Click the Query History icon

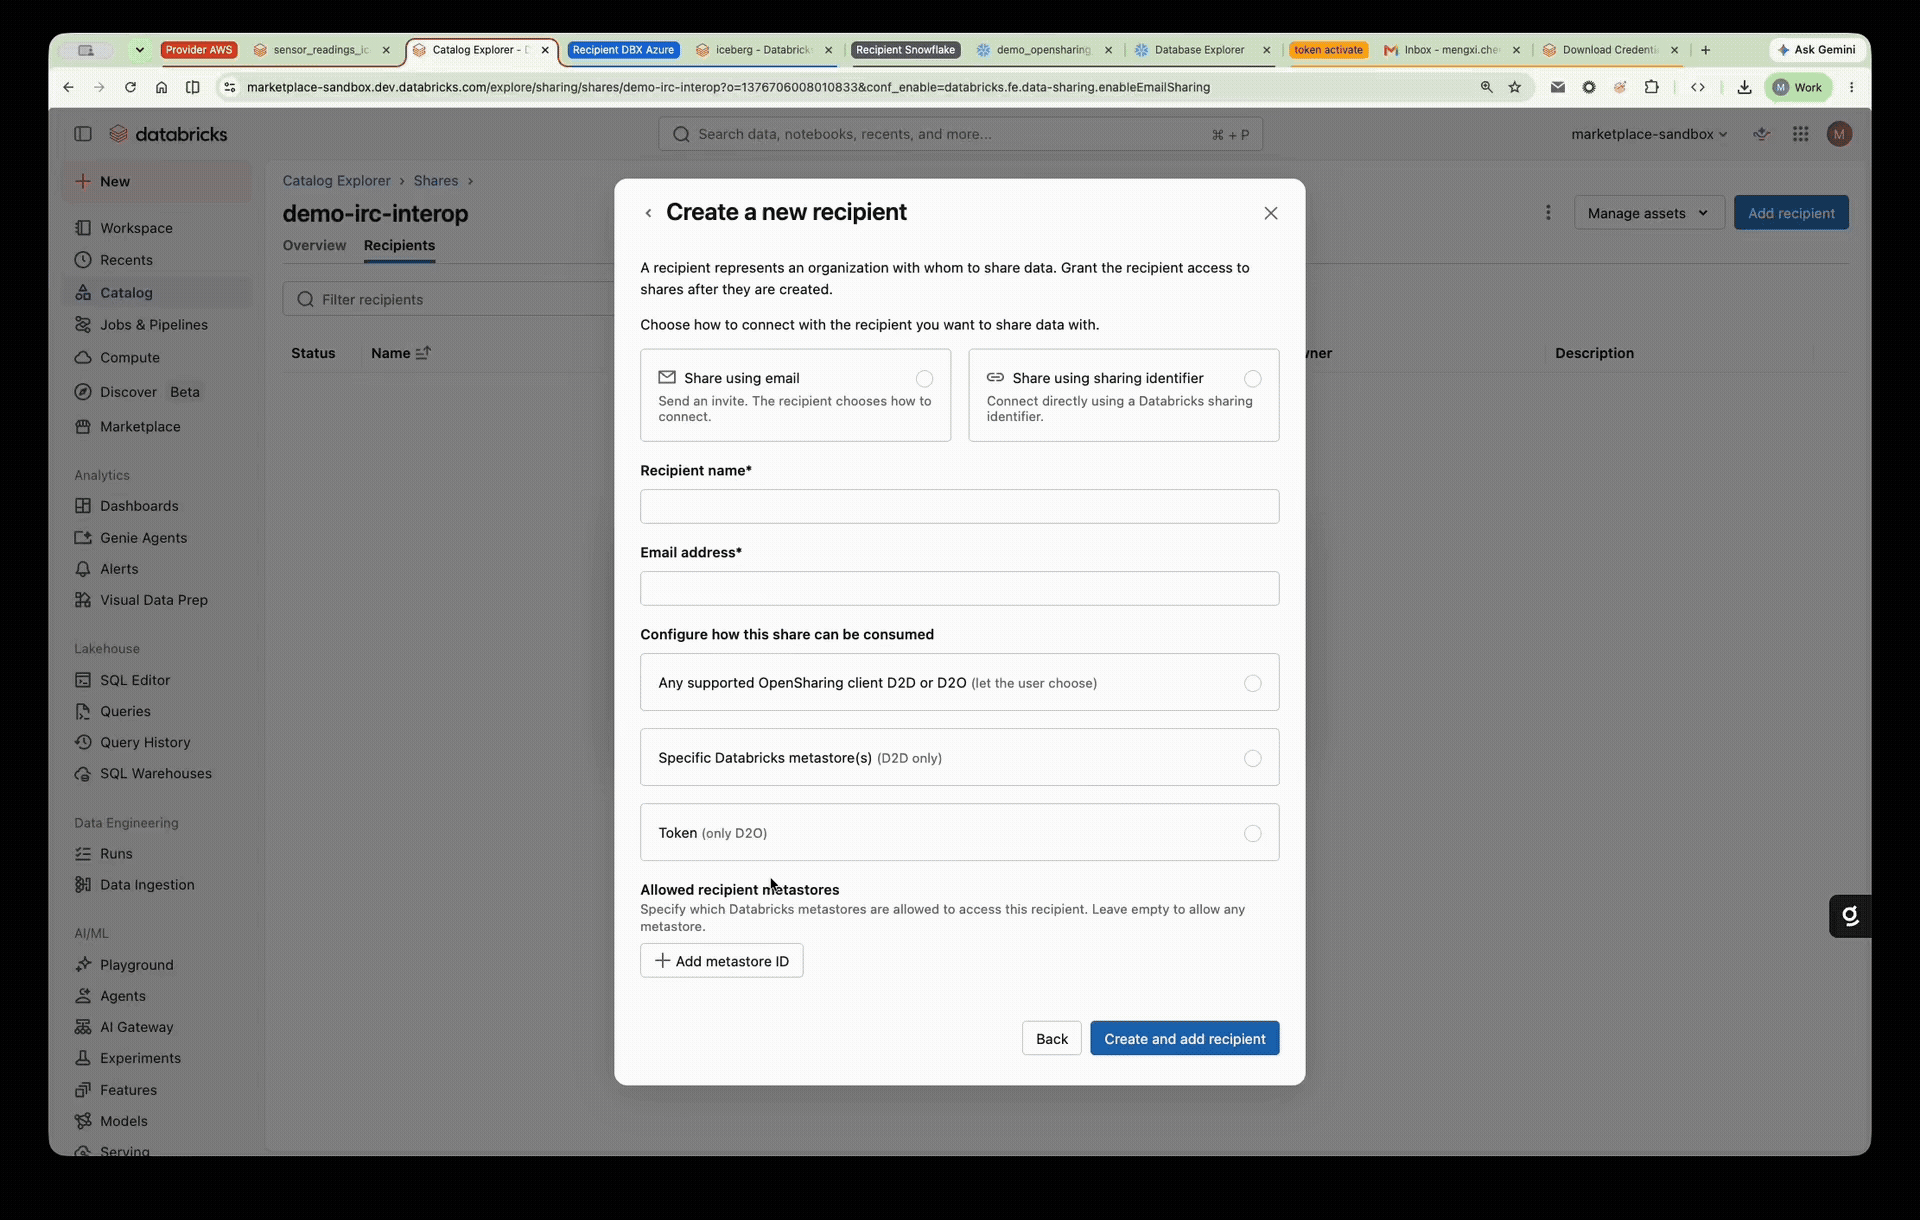pyautogui.click(x=83, y=742)
